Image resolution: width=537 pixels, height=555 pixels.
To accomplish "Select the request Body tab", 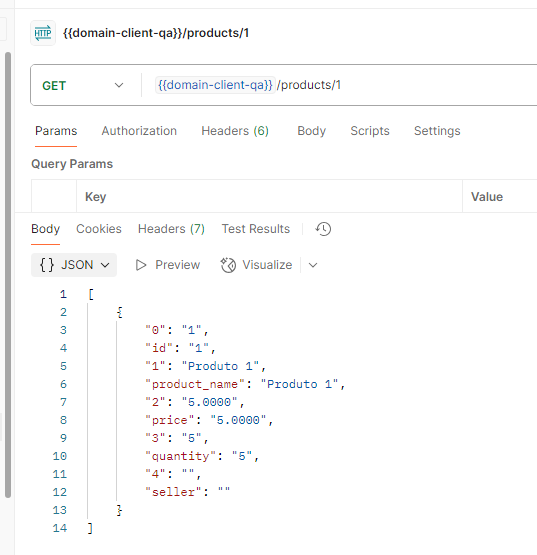I will click(312, 131).
